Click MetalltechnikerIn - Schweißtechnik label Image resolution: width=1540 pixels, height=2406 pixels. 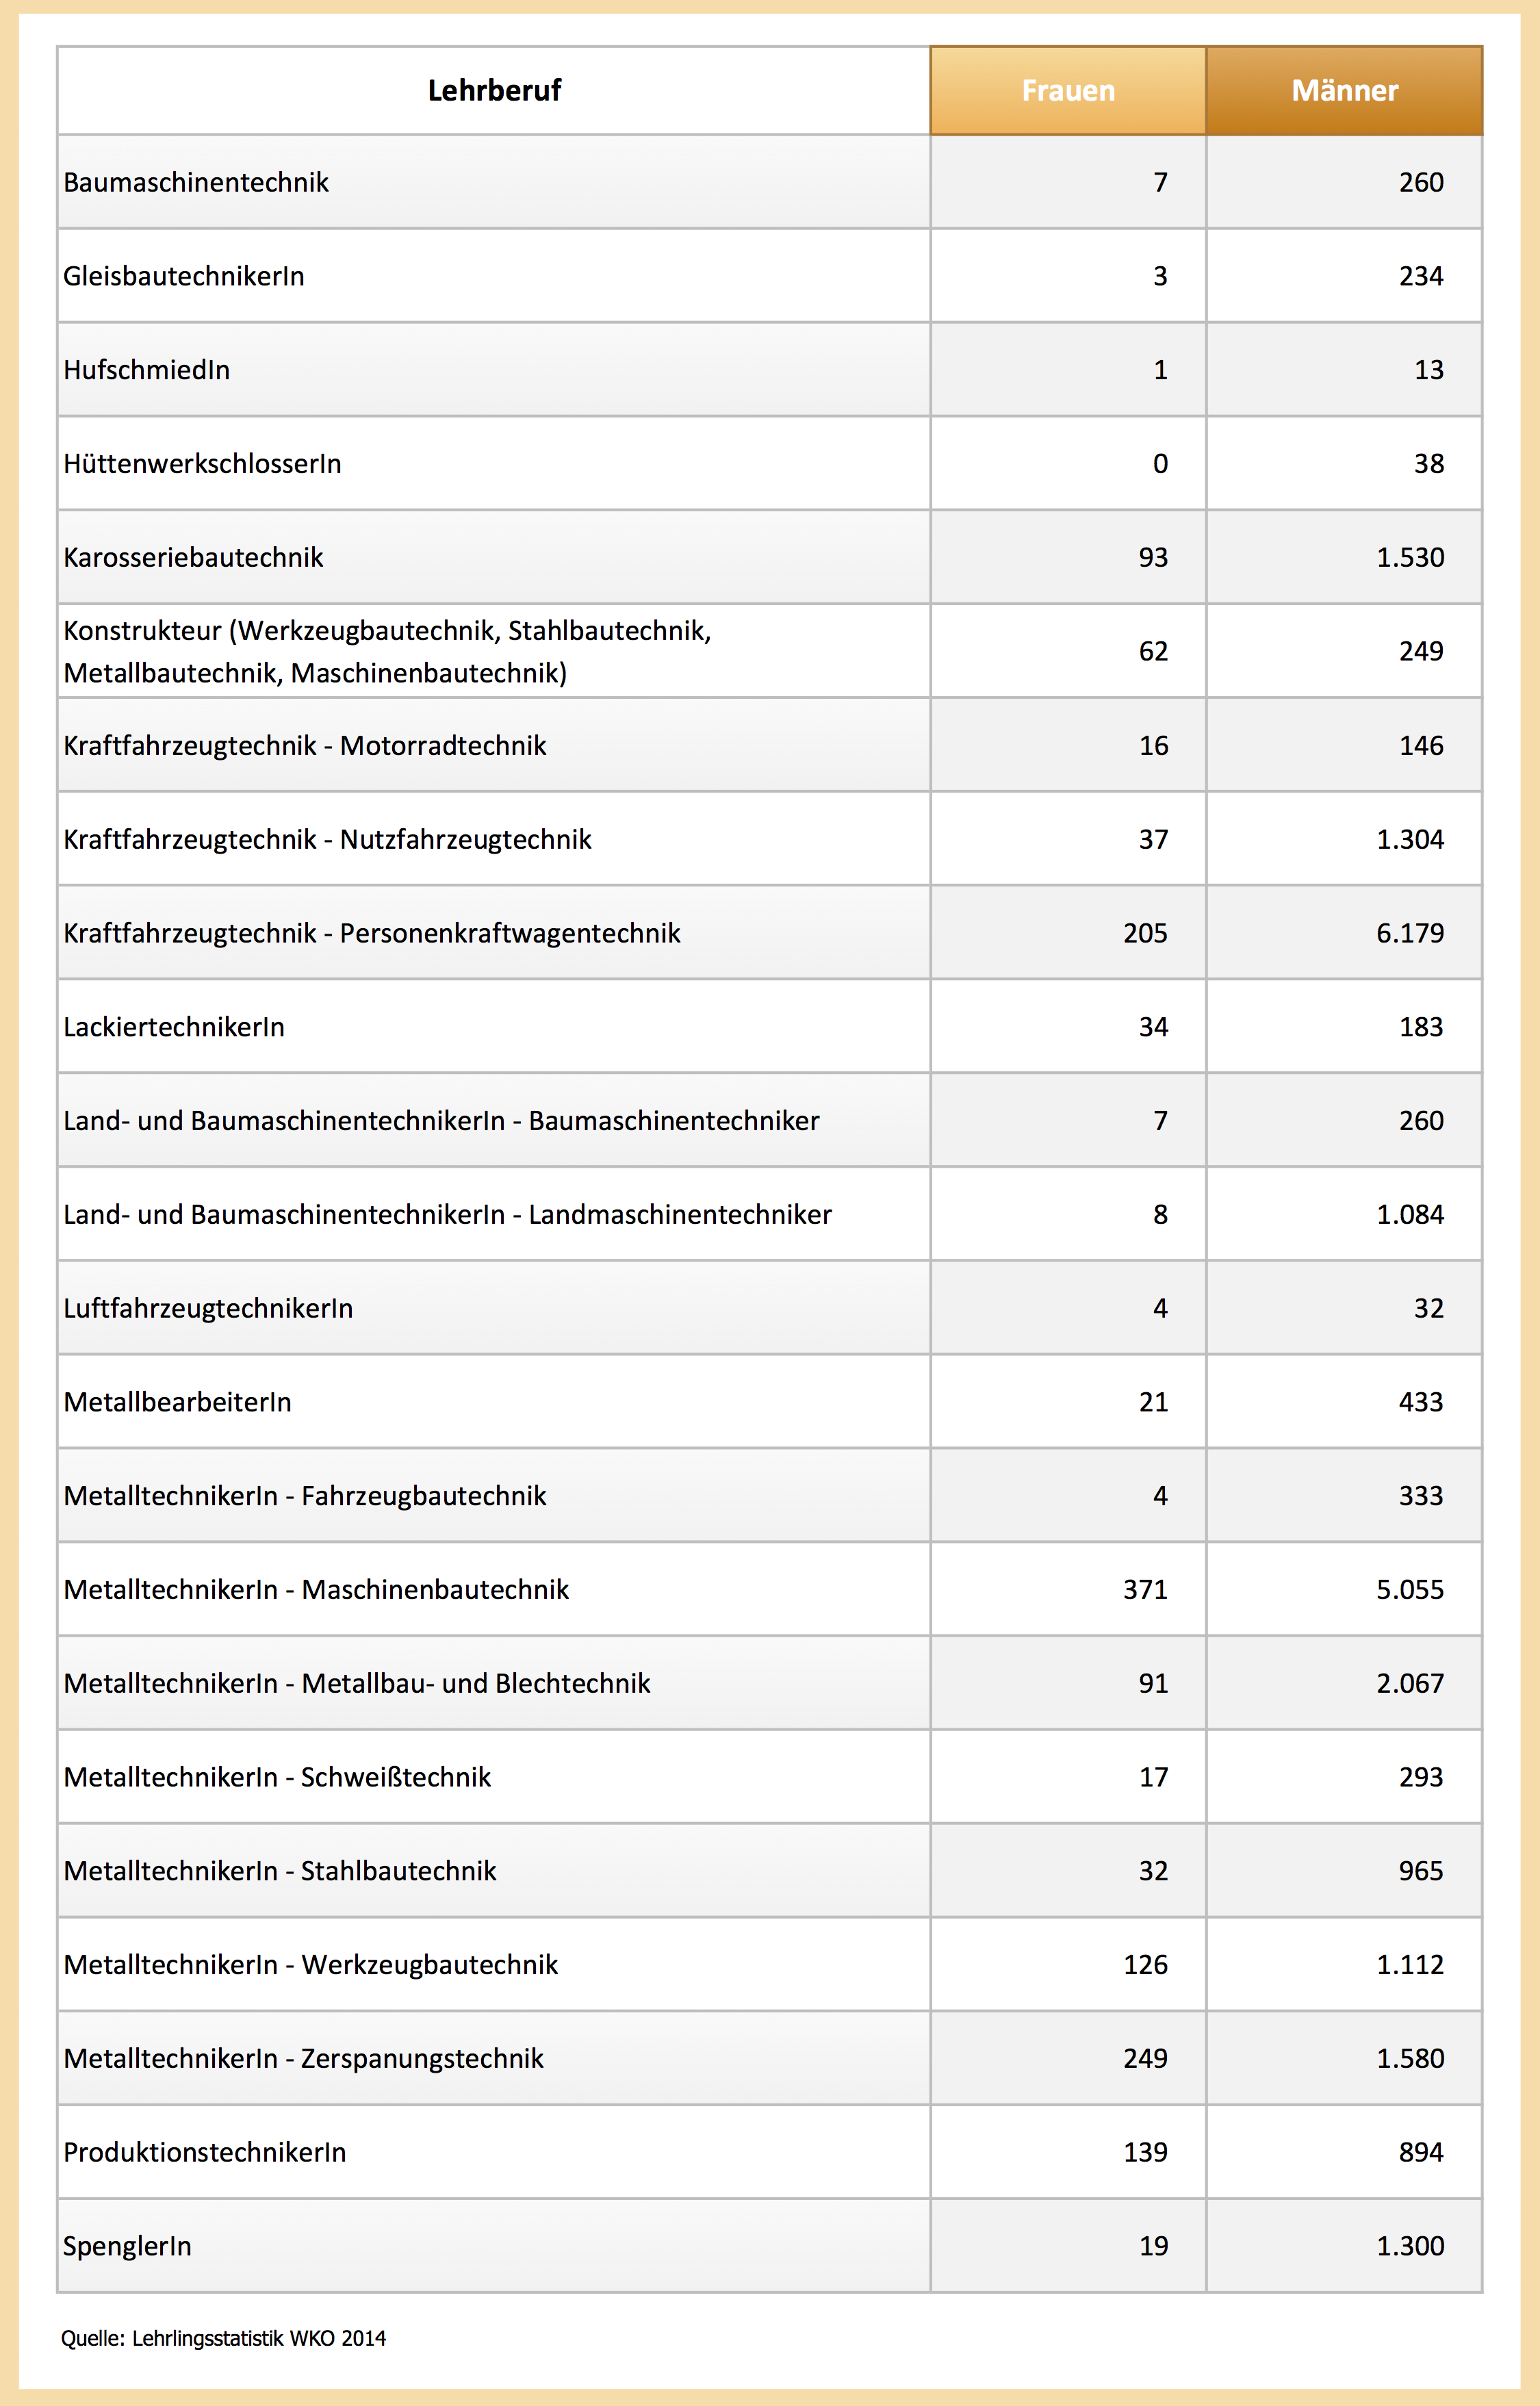coord(277,1777)
